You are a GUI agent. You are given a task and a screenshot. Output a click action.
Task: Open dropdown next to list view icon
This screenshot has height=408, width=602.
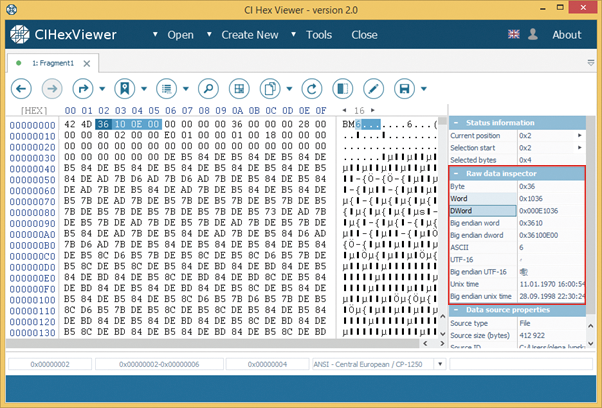[186, 89]
